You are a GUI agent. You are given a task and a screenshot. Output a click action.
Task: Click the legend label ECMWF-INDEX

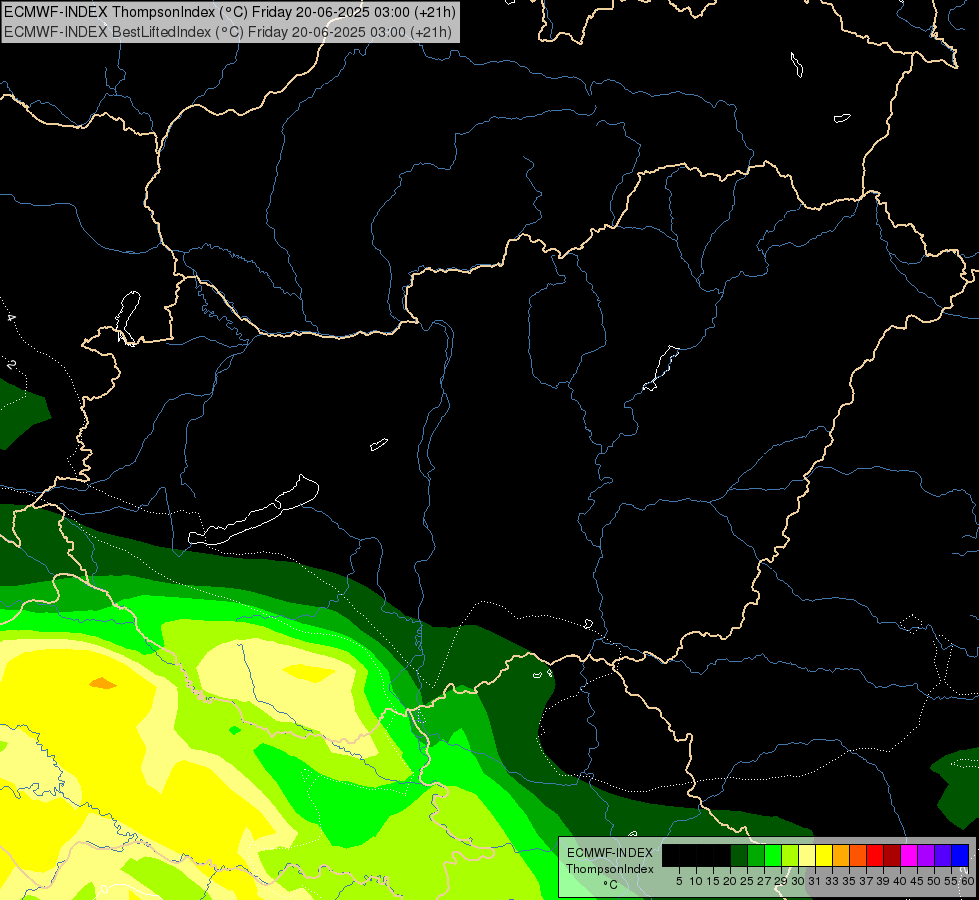[610, 853]
